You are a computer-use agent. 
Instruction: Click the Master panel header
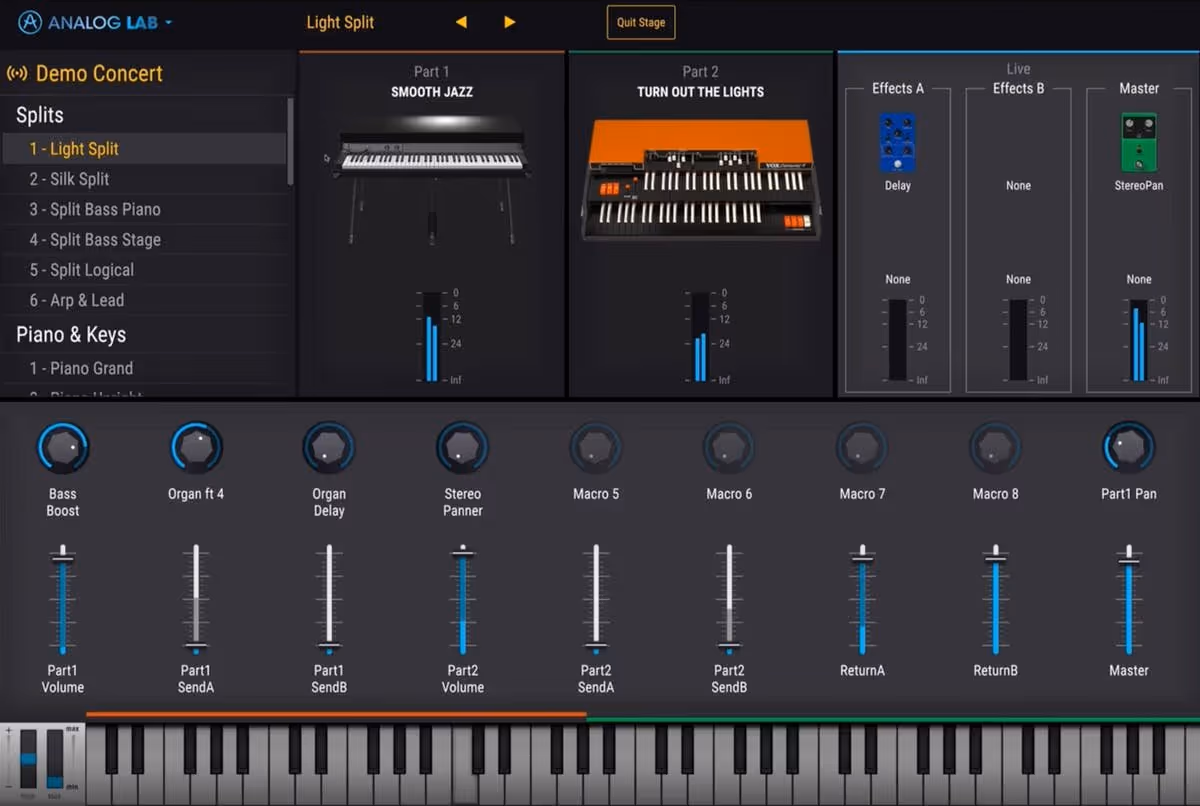coord(1139,89)
